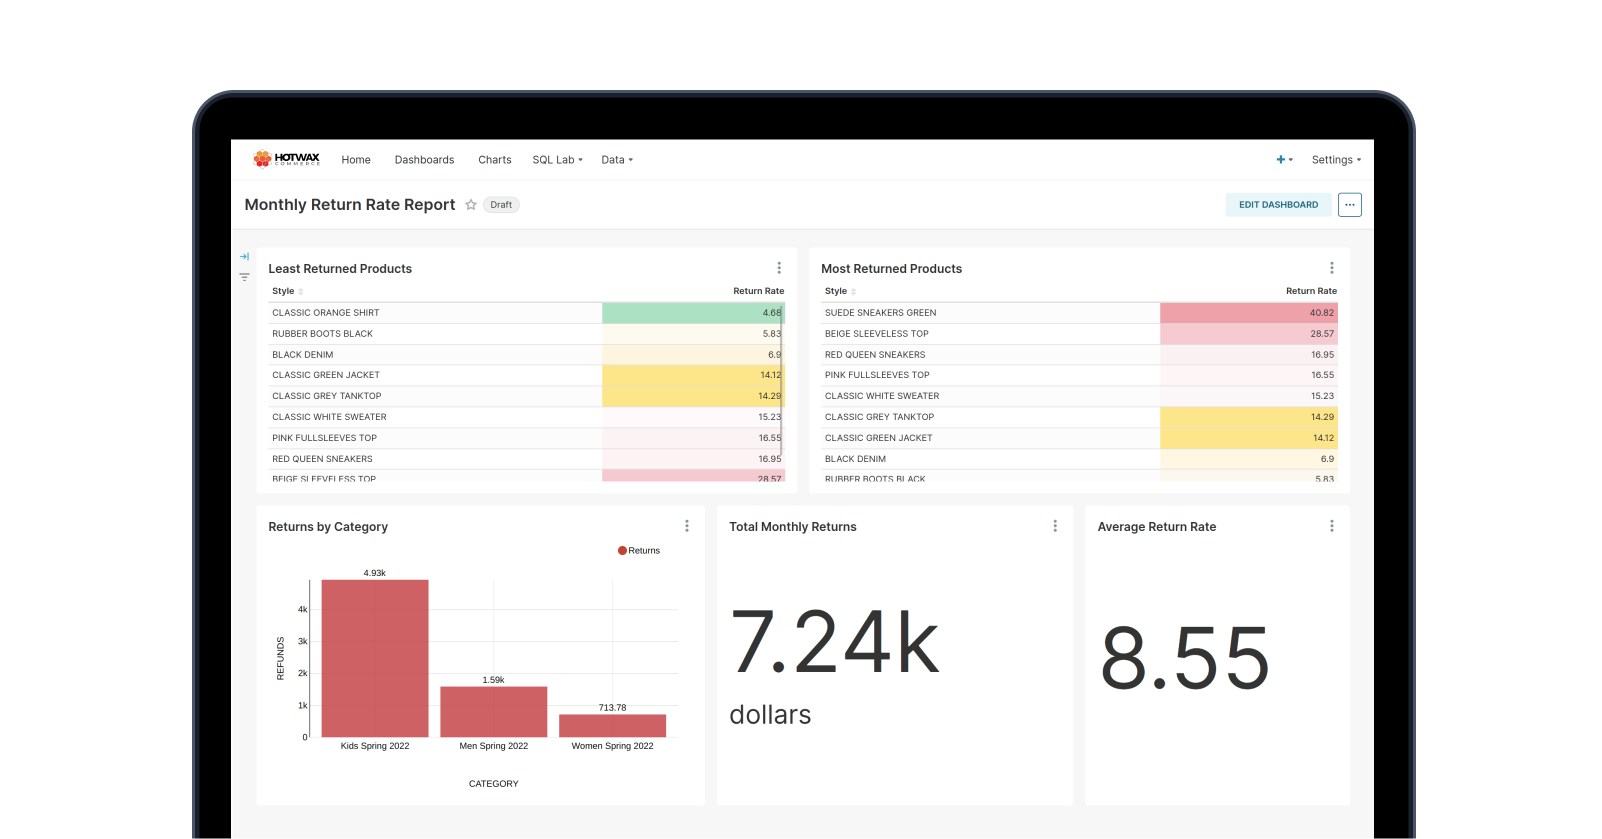Open the Charts menu item
Screen dimensions: 1602x839
click(494, 160)
